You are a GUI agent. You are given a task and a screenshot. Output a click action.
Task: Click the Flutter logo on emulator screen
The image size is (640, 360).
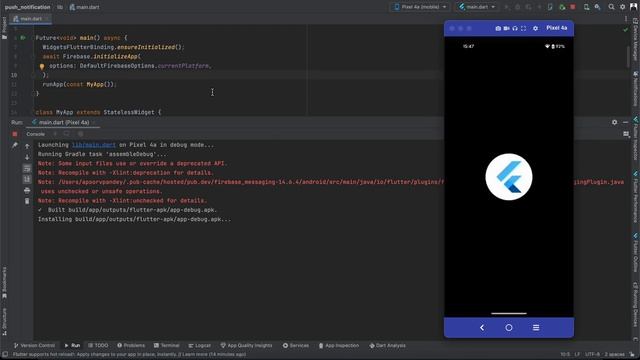point(509,177)
